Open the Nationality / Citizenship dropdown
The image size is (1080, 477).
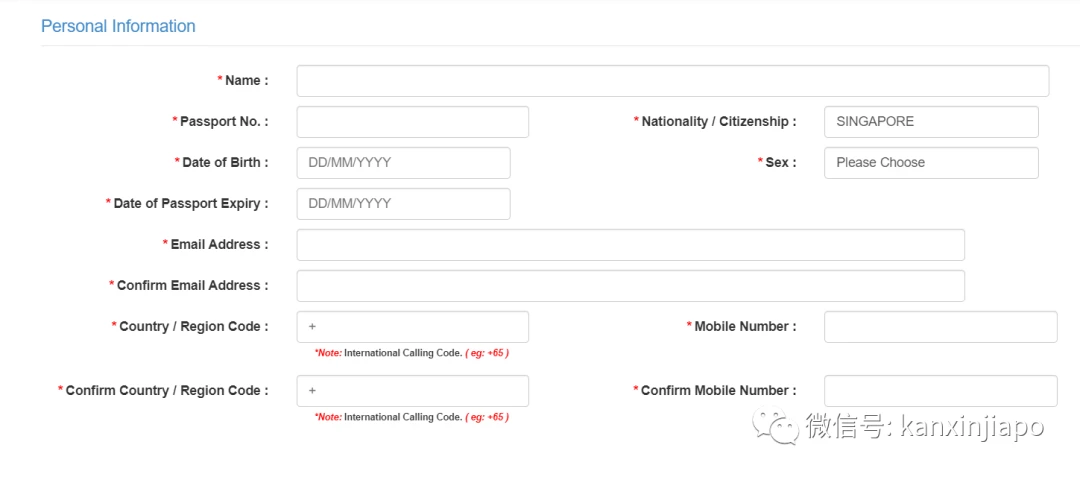point(931,122)
